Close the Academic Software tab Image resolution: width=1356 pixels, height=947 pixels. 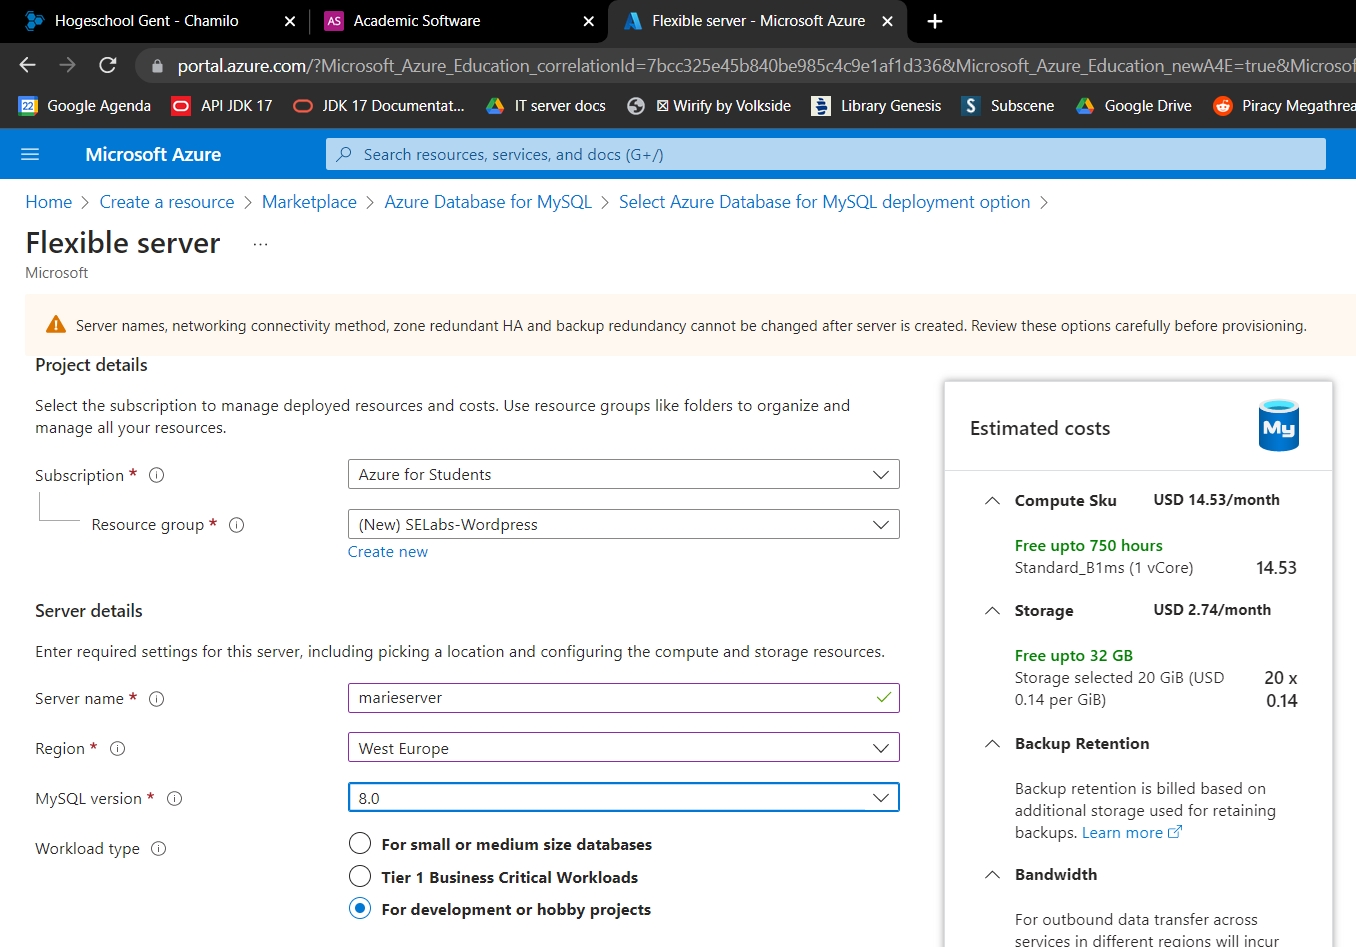point(589,21)
